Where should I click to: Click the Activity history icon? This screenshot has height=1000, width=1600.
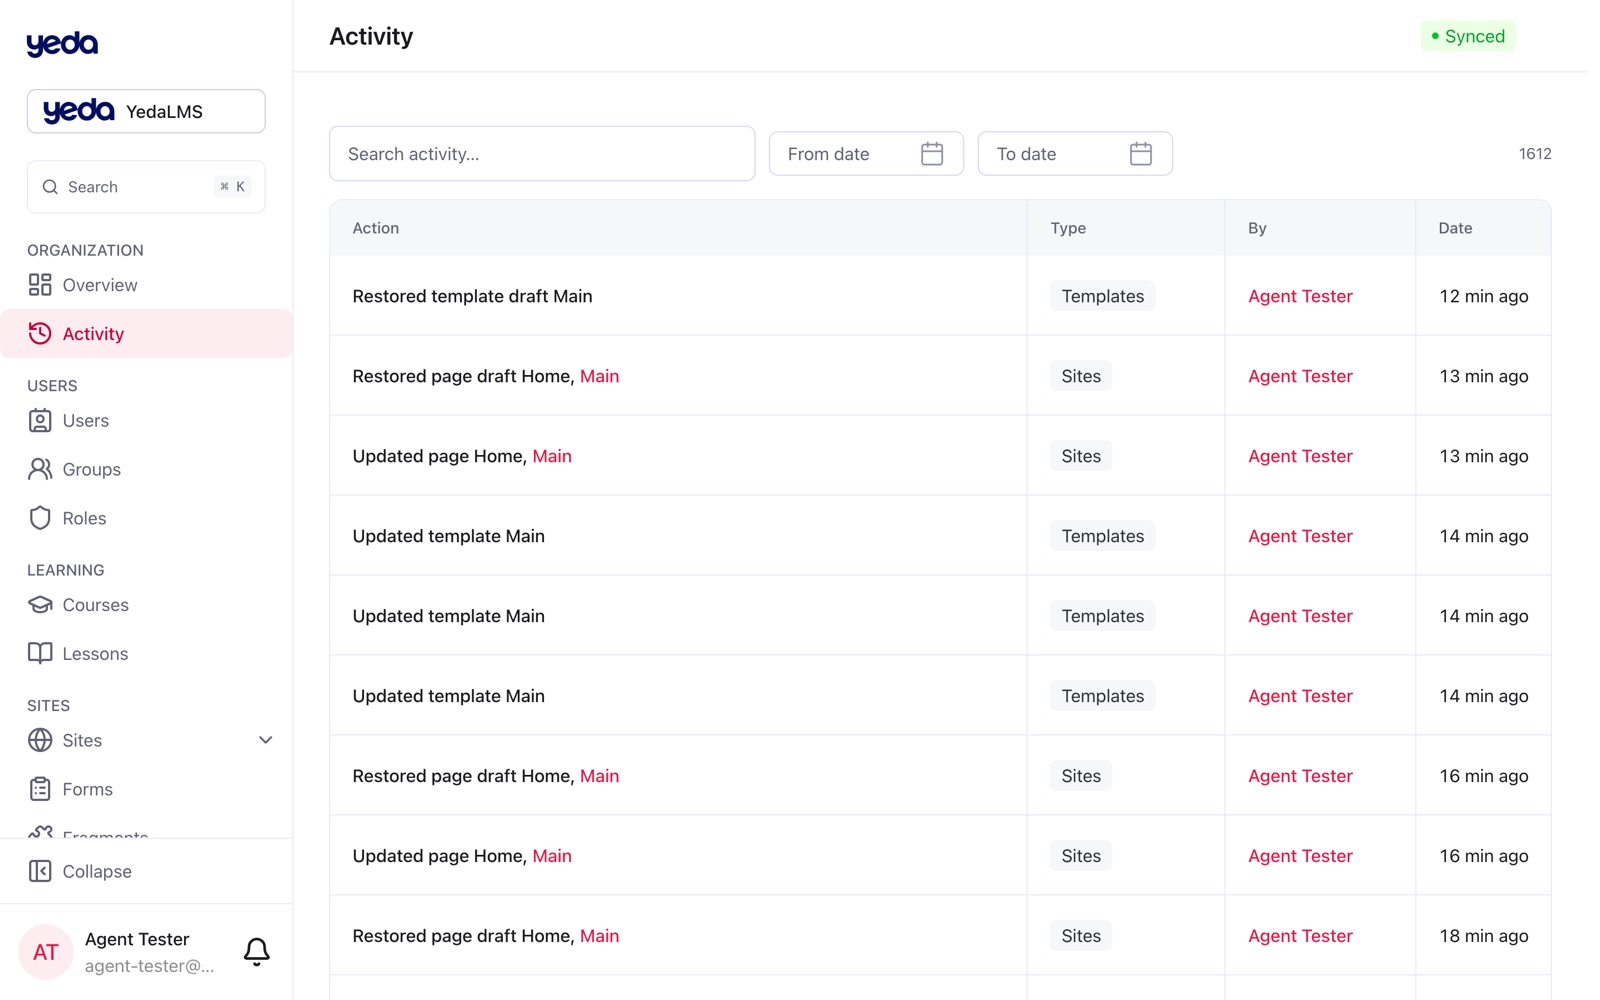40,334
